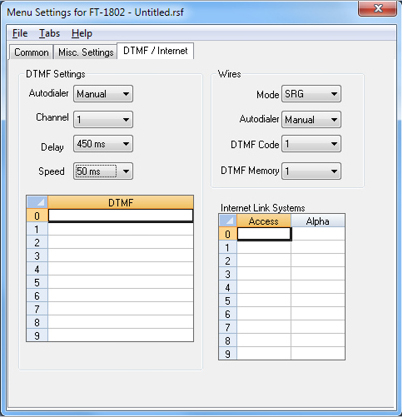
Task: Open the Delay 450 ms dropdown
Action: tap(103, 144)
